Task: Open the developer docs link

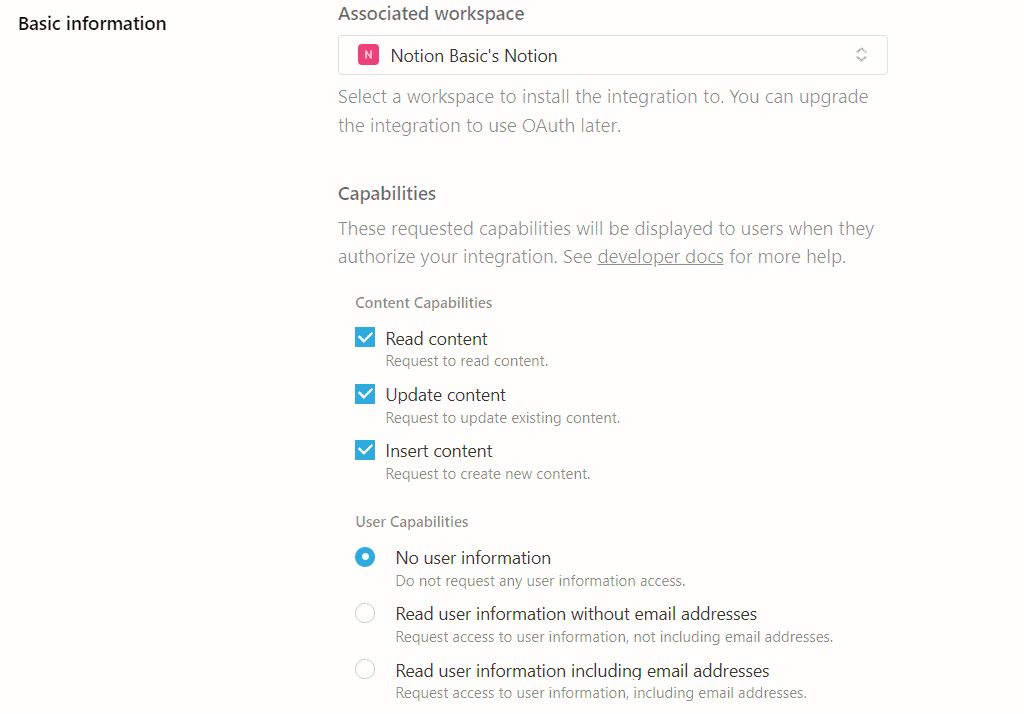Action: (x=660, y=257)
